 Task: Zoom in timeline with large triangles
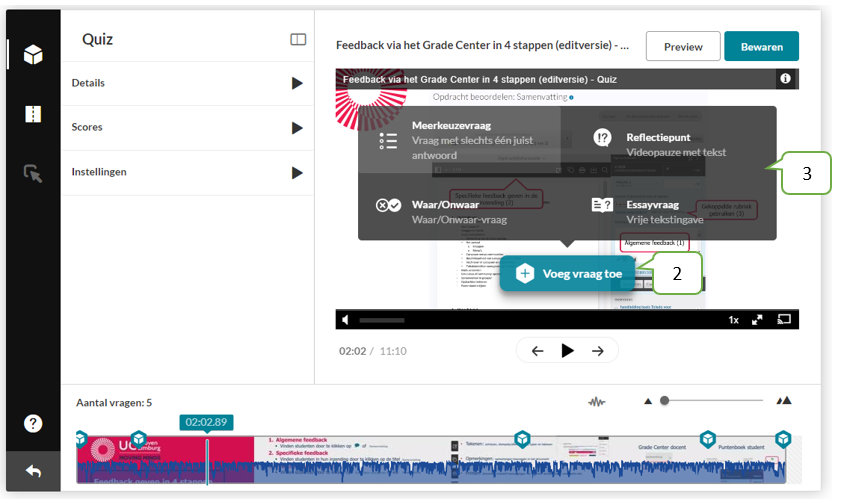(784, 401)
